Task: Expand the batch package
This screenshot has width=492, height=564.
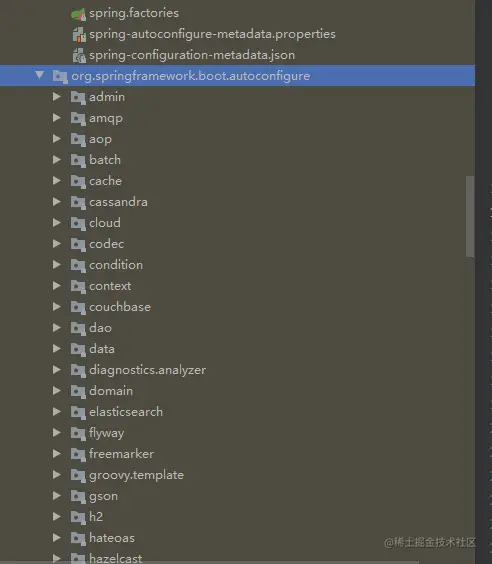Action: pyautogui.click(x=57, y=159)
